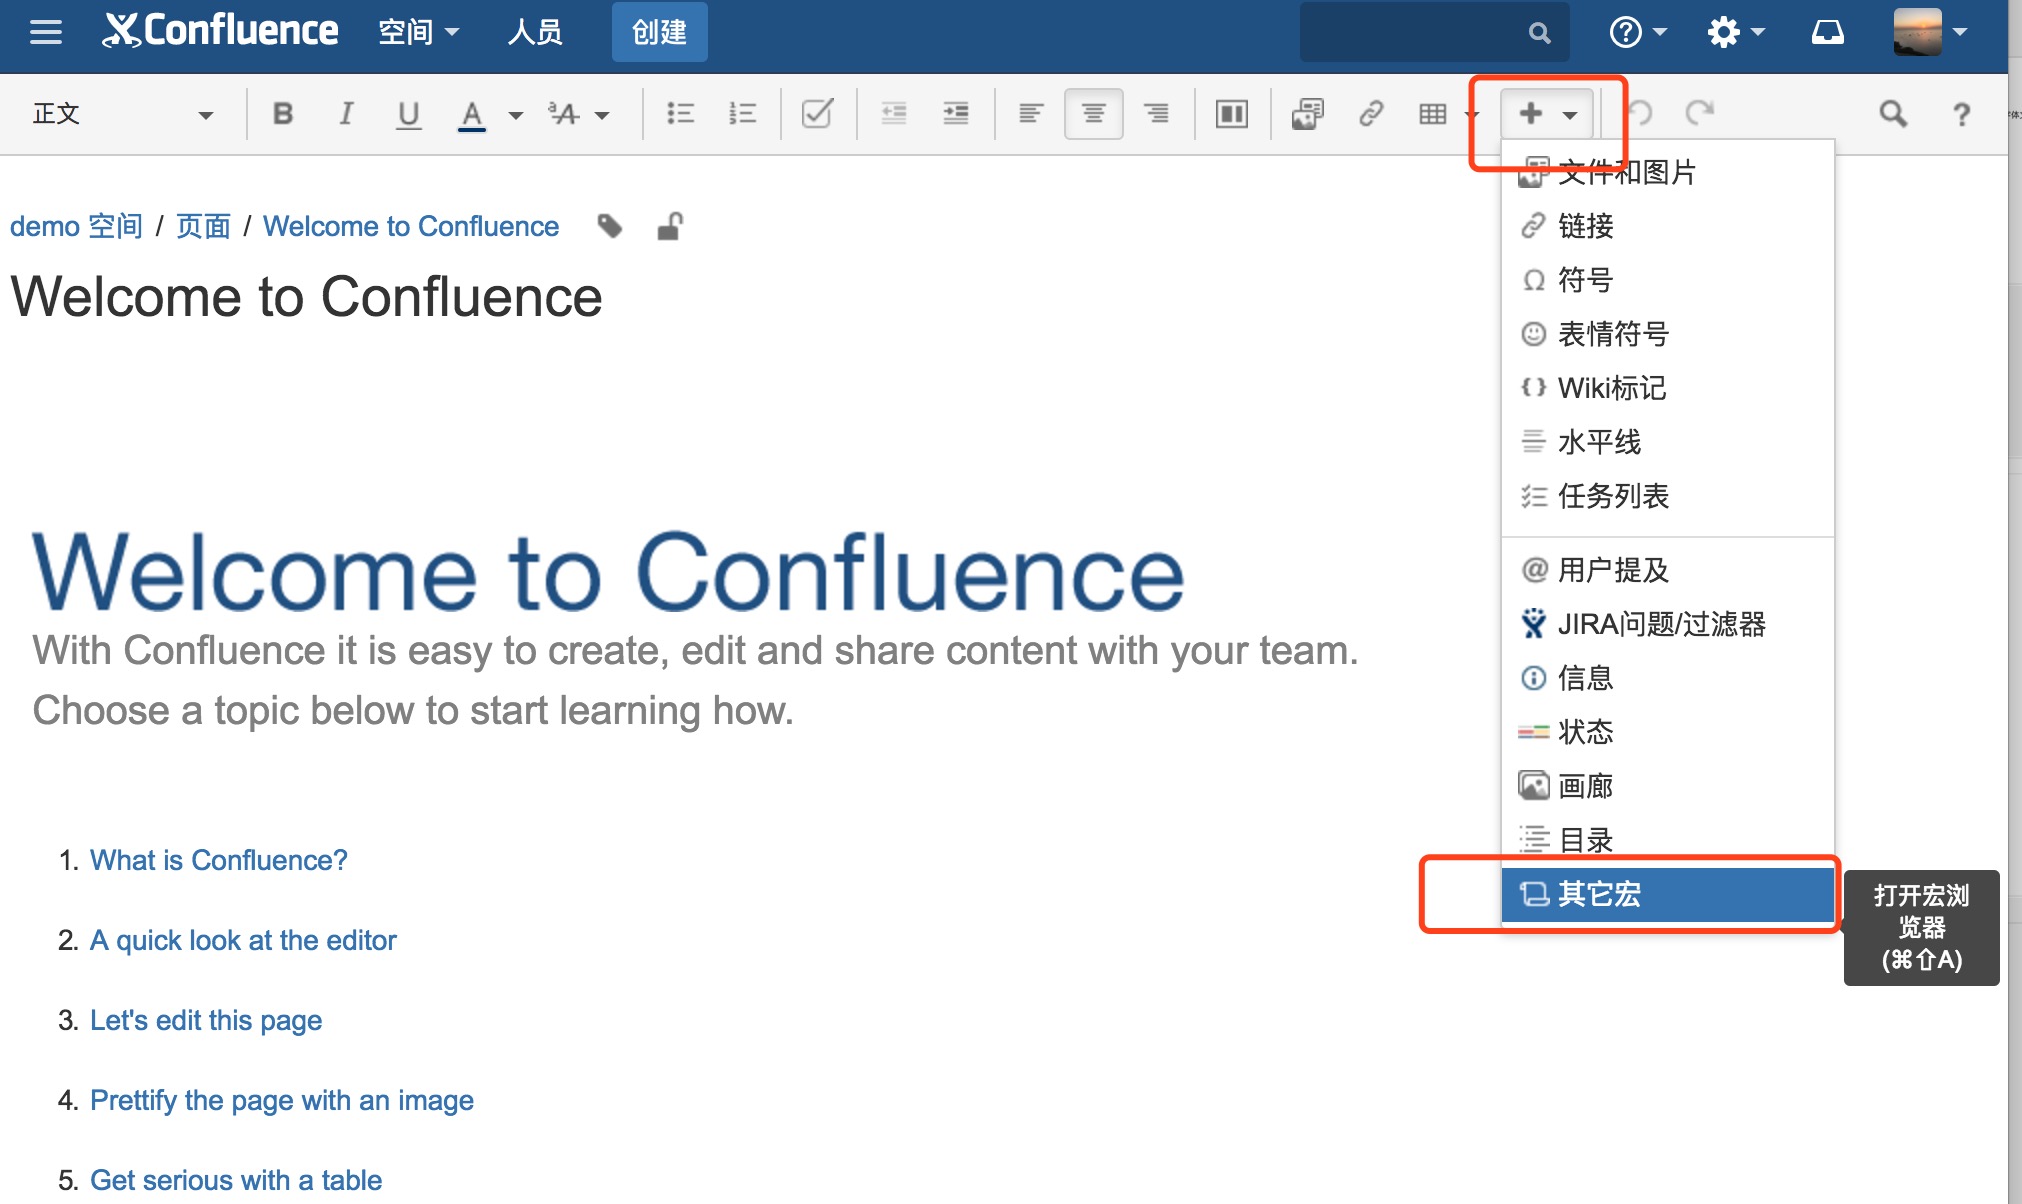This screenshot has height=1204, width=2022.
Task: Click the insert link toolbar icon
Action: coord(1371,114)
